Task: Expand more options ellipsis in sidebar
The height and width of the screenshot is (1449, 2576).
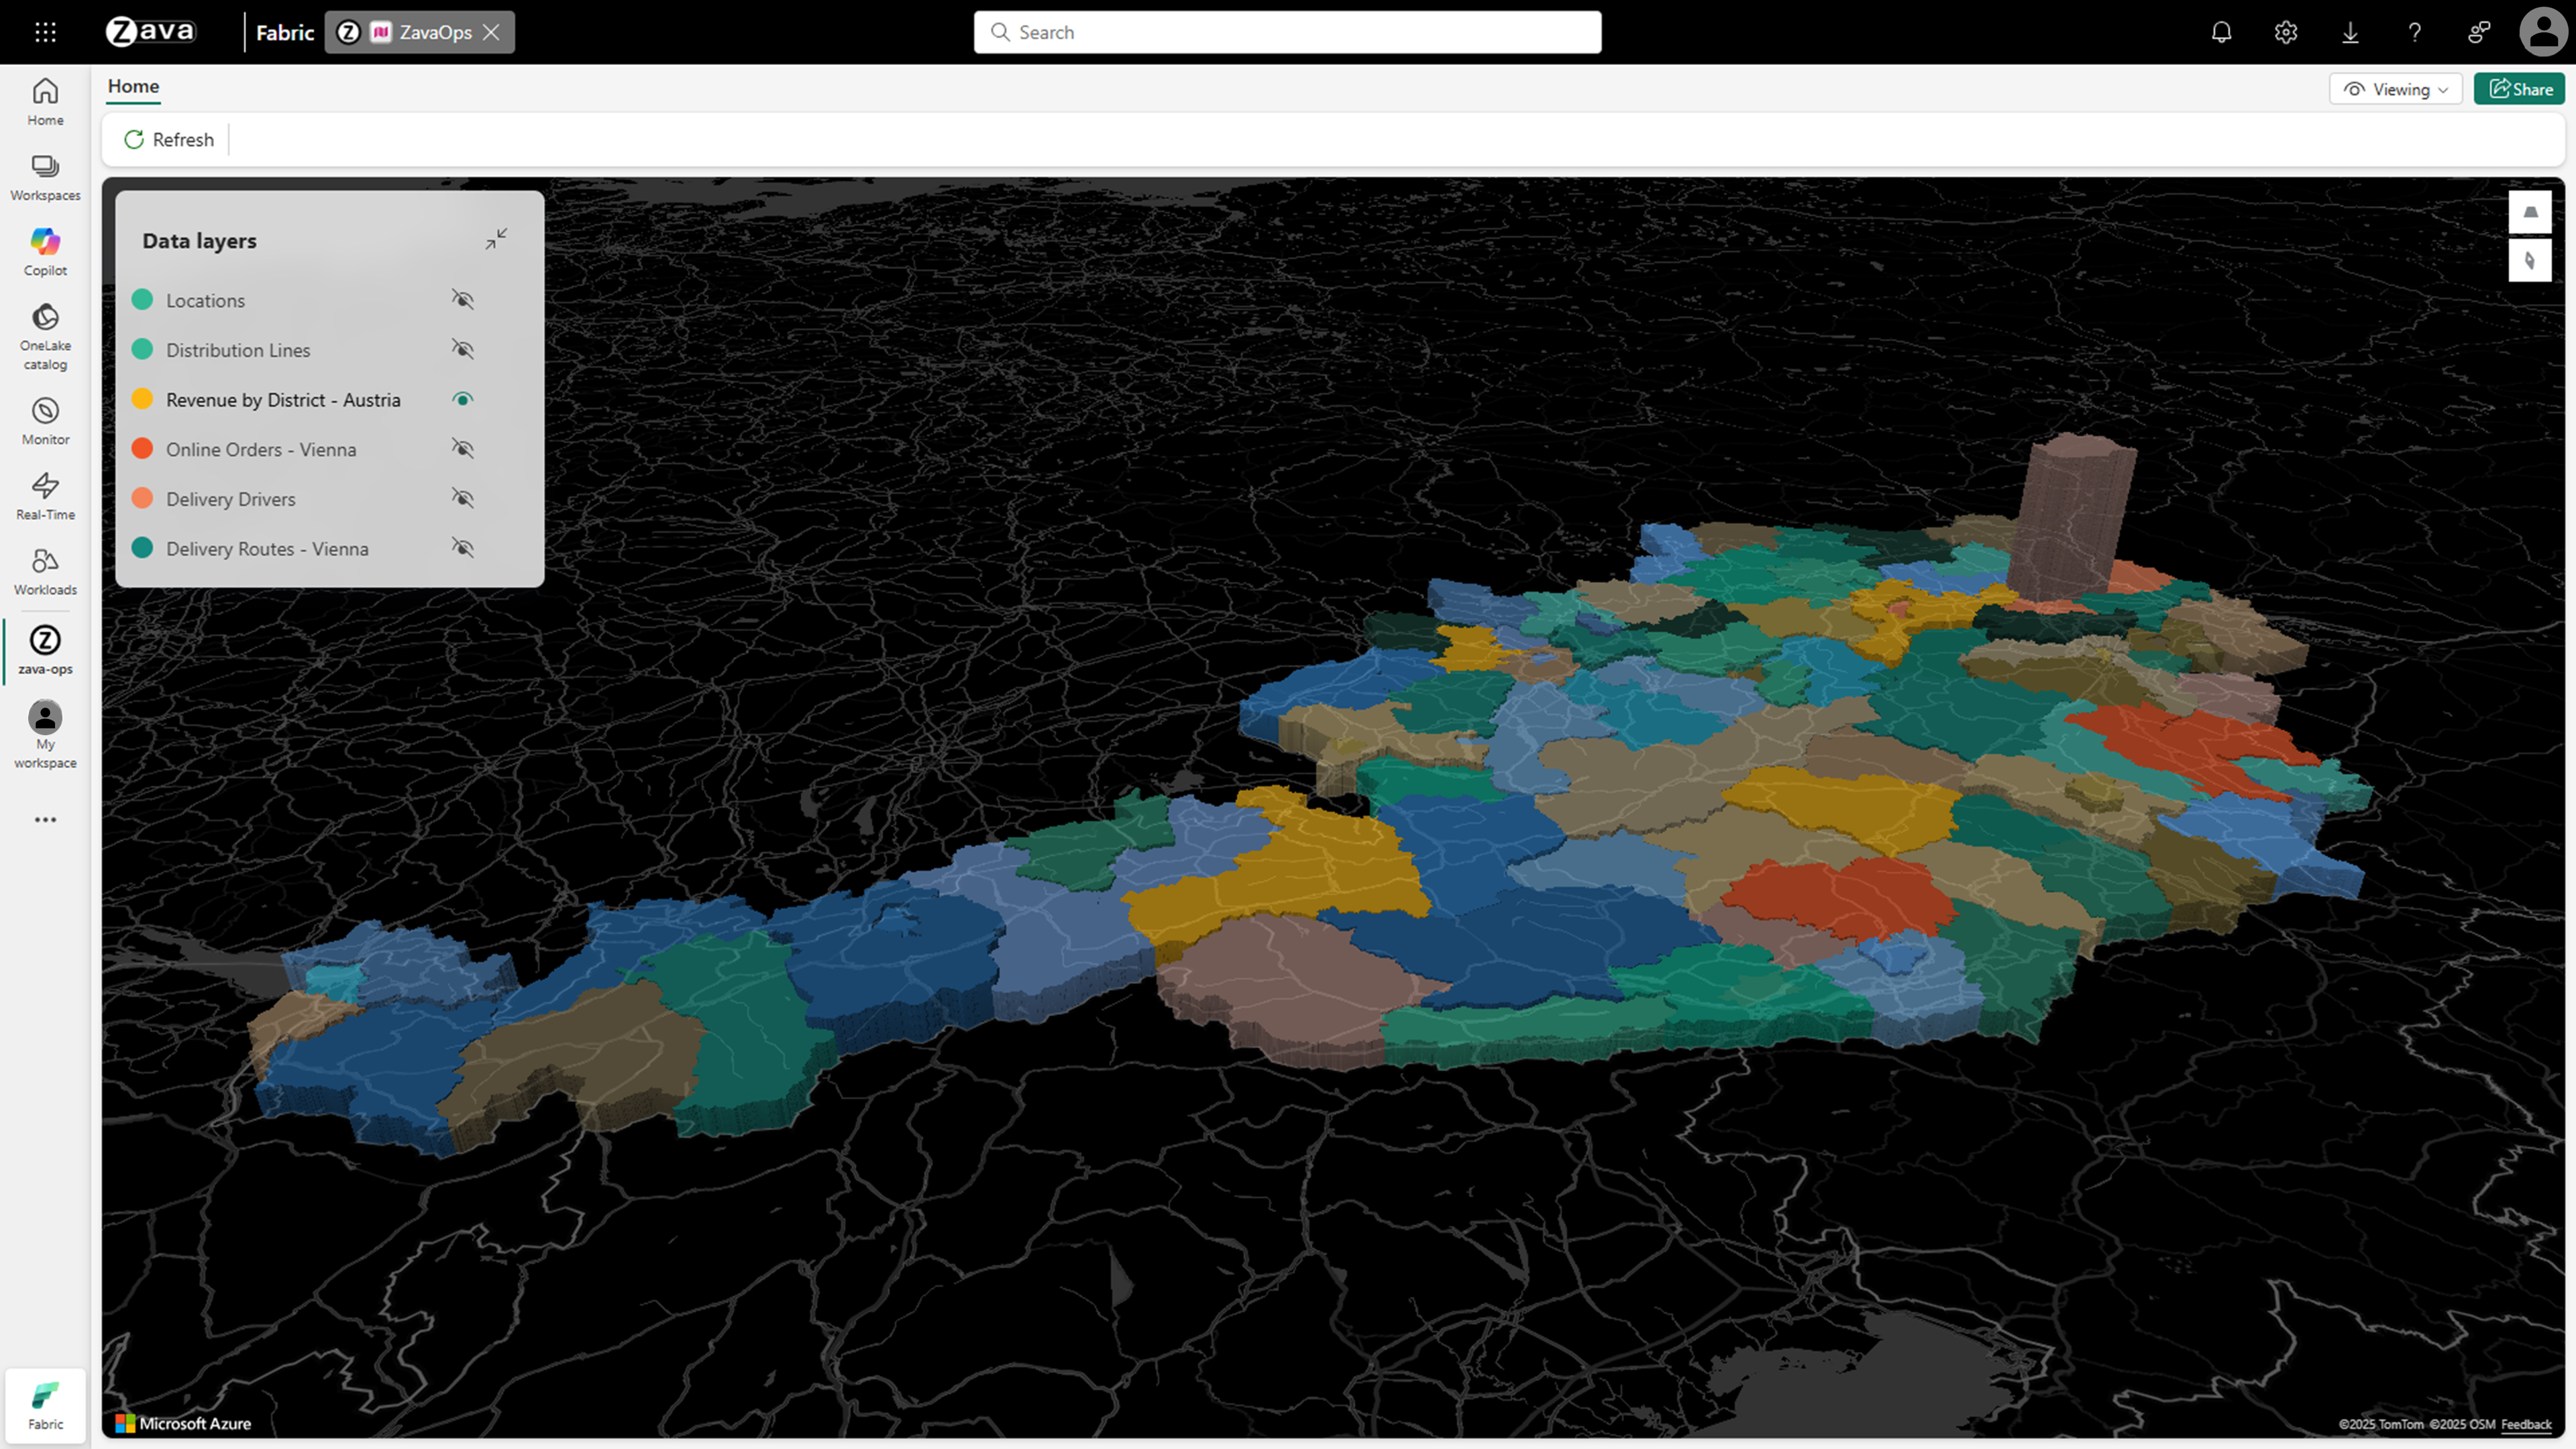Action: [45, 820]
